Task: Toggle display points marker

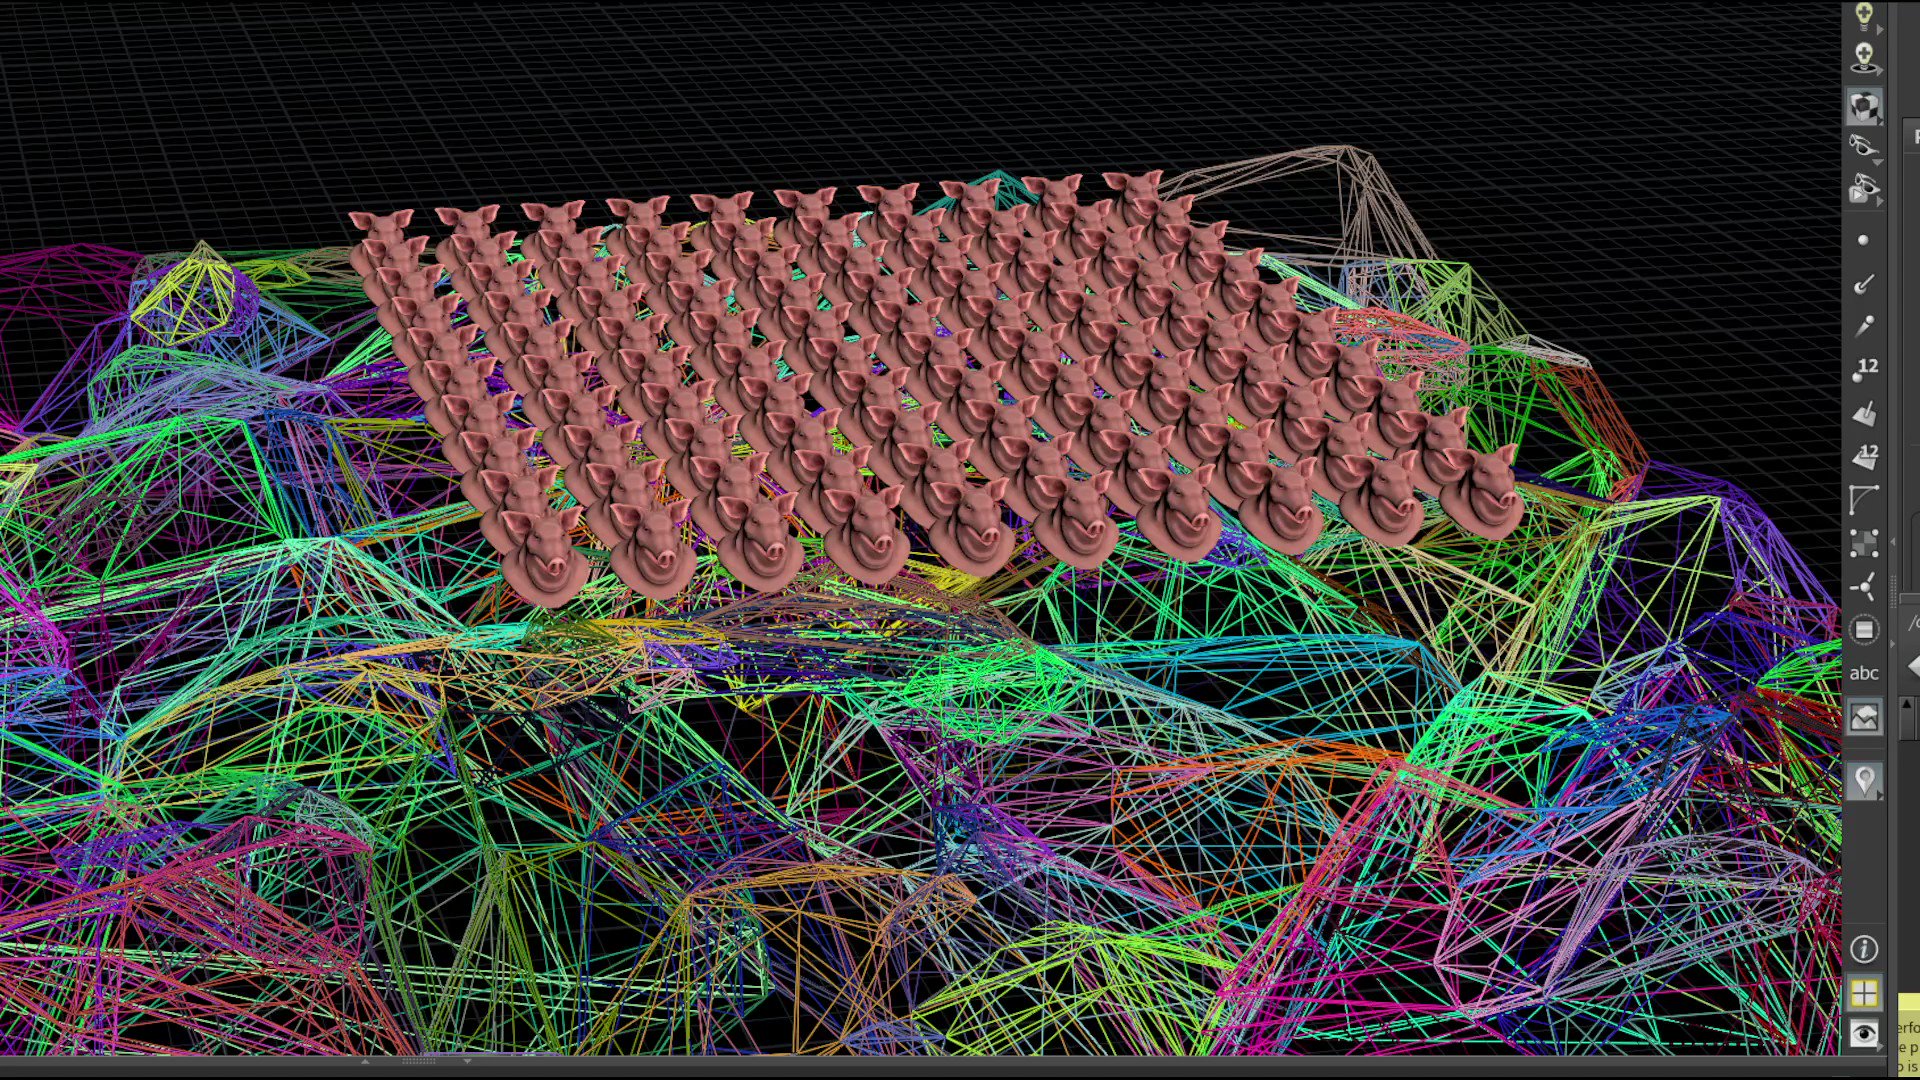Action: click(1862, 240)
